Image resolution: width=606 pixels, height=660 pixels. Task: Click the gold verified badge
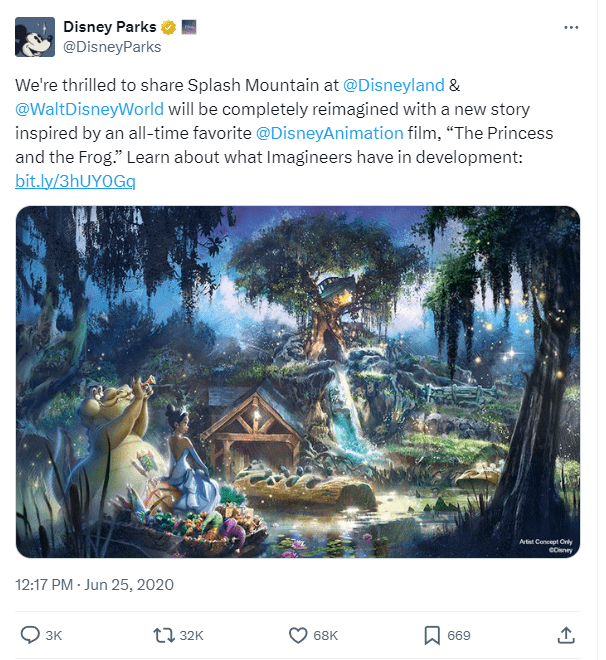tap(171, 27)
